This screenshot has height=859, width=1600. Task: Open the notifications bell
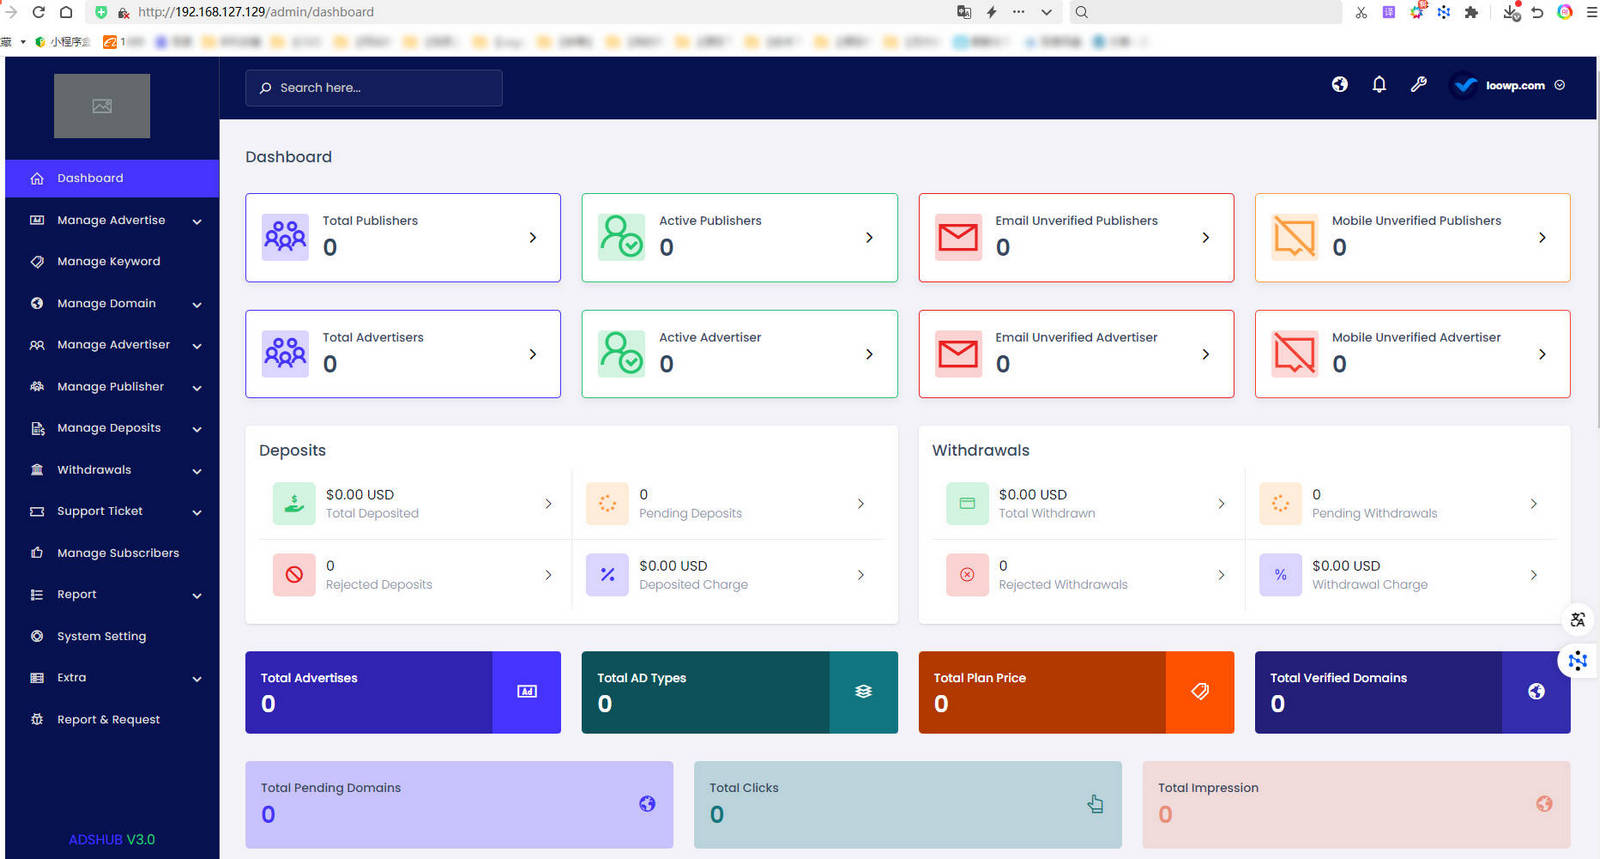point(1379,85)
